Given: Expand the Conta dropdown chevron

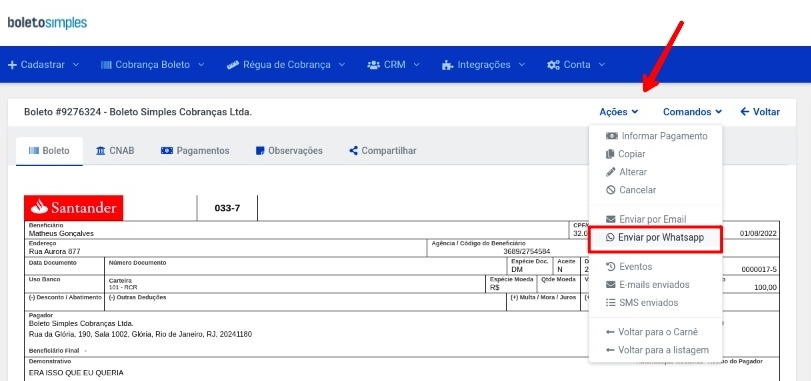Looking at the screenshot, I should pos(602,65).
